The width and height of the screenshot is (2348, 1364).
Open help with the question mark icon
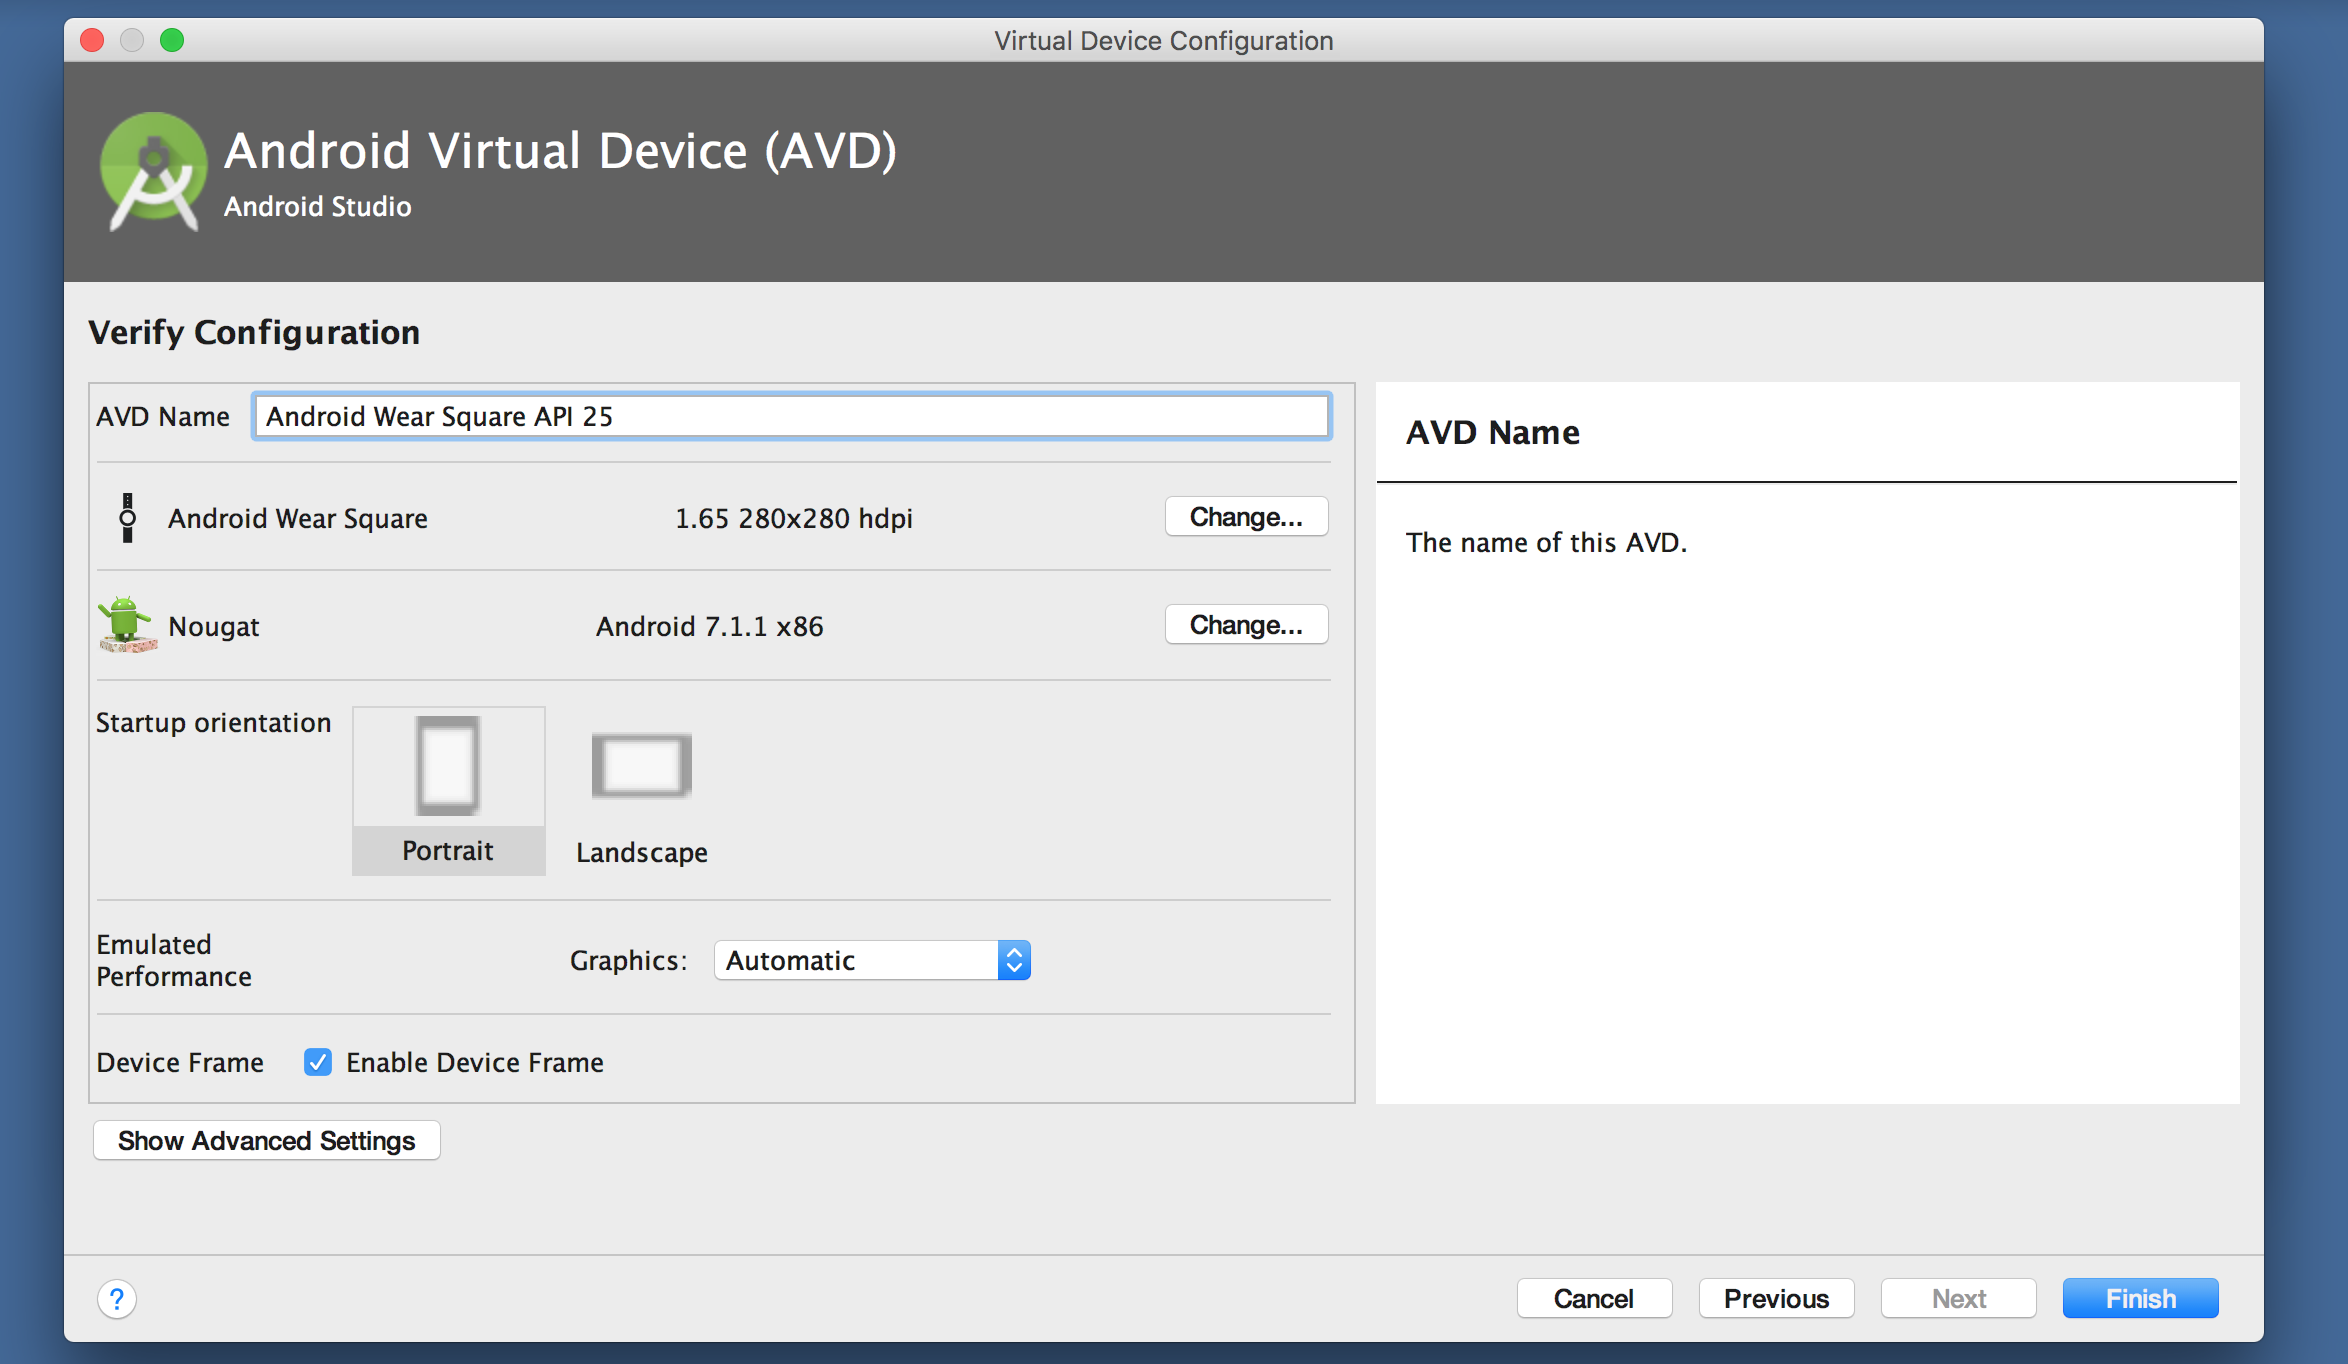(117, 1299)
